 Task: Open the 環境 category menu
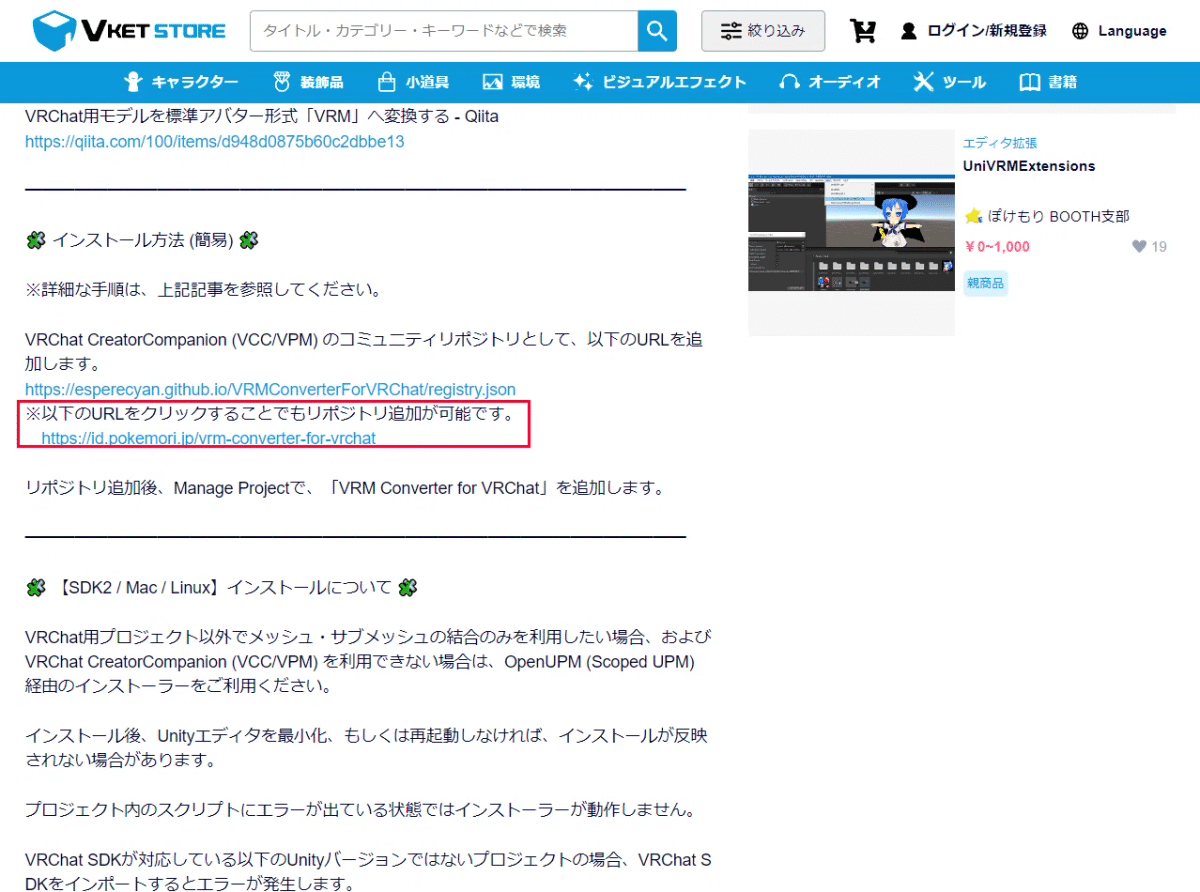coord(510,82)
